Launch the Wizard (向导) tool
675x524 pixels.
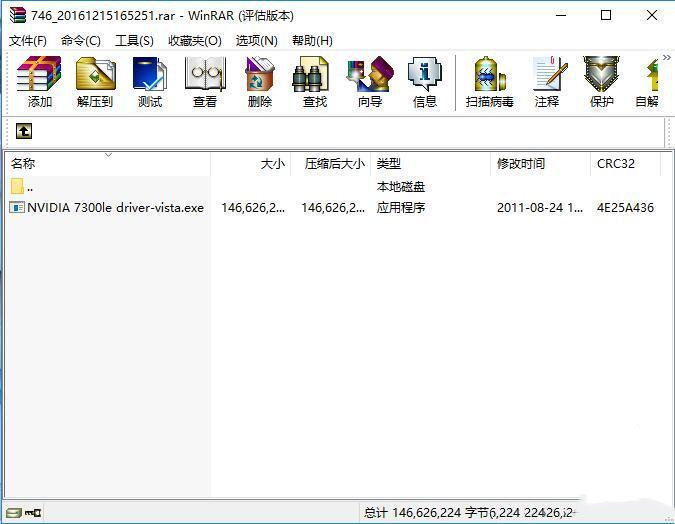click(369, 82)
